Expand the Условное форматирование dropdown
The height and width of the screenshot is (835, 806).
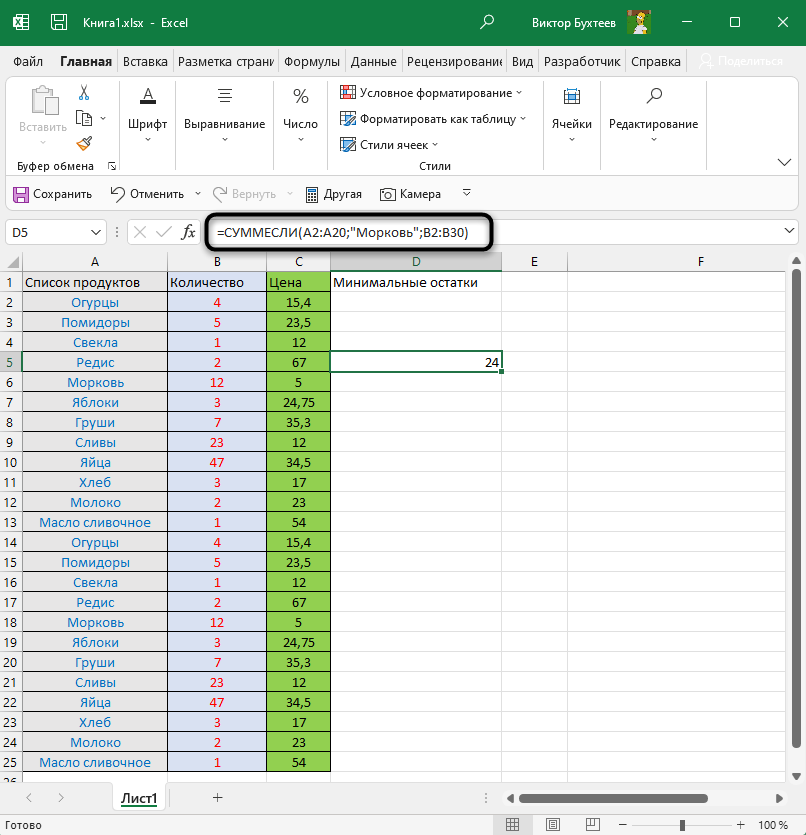click(432, 93)
